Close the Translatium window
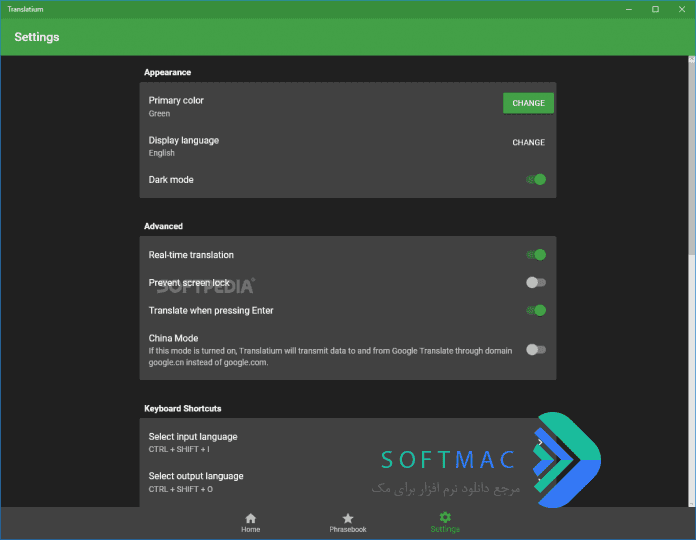 point(682,9)
